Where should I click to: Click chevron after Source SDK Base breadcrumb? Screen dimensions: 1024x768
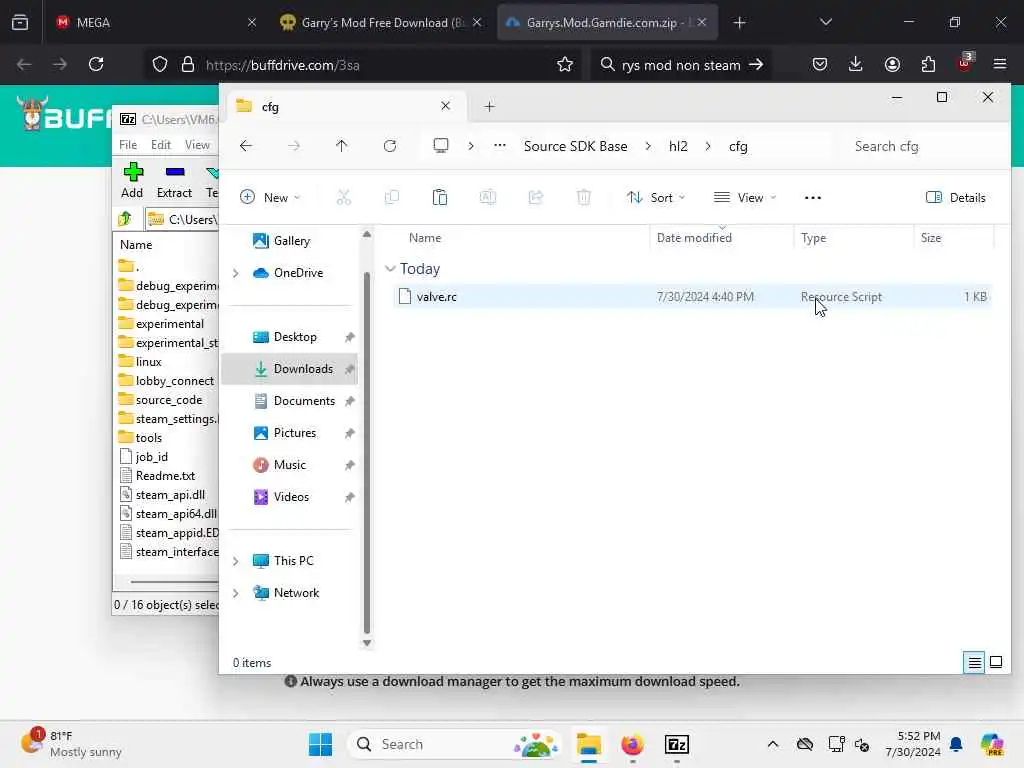point(648,146)
